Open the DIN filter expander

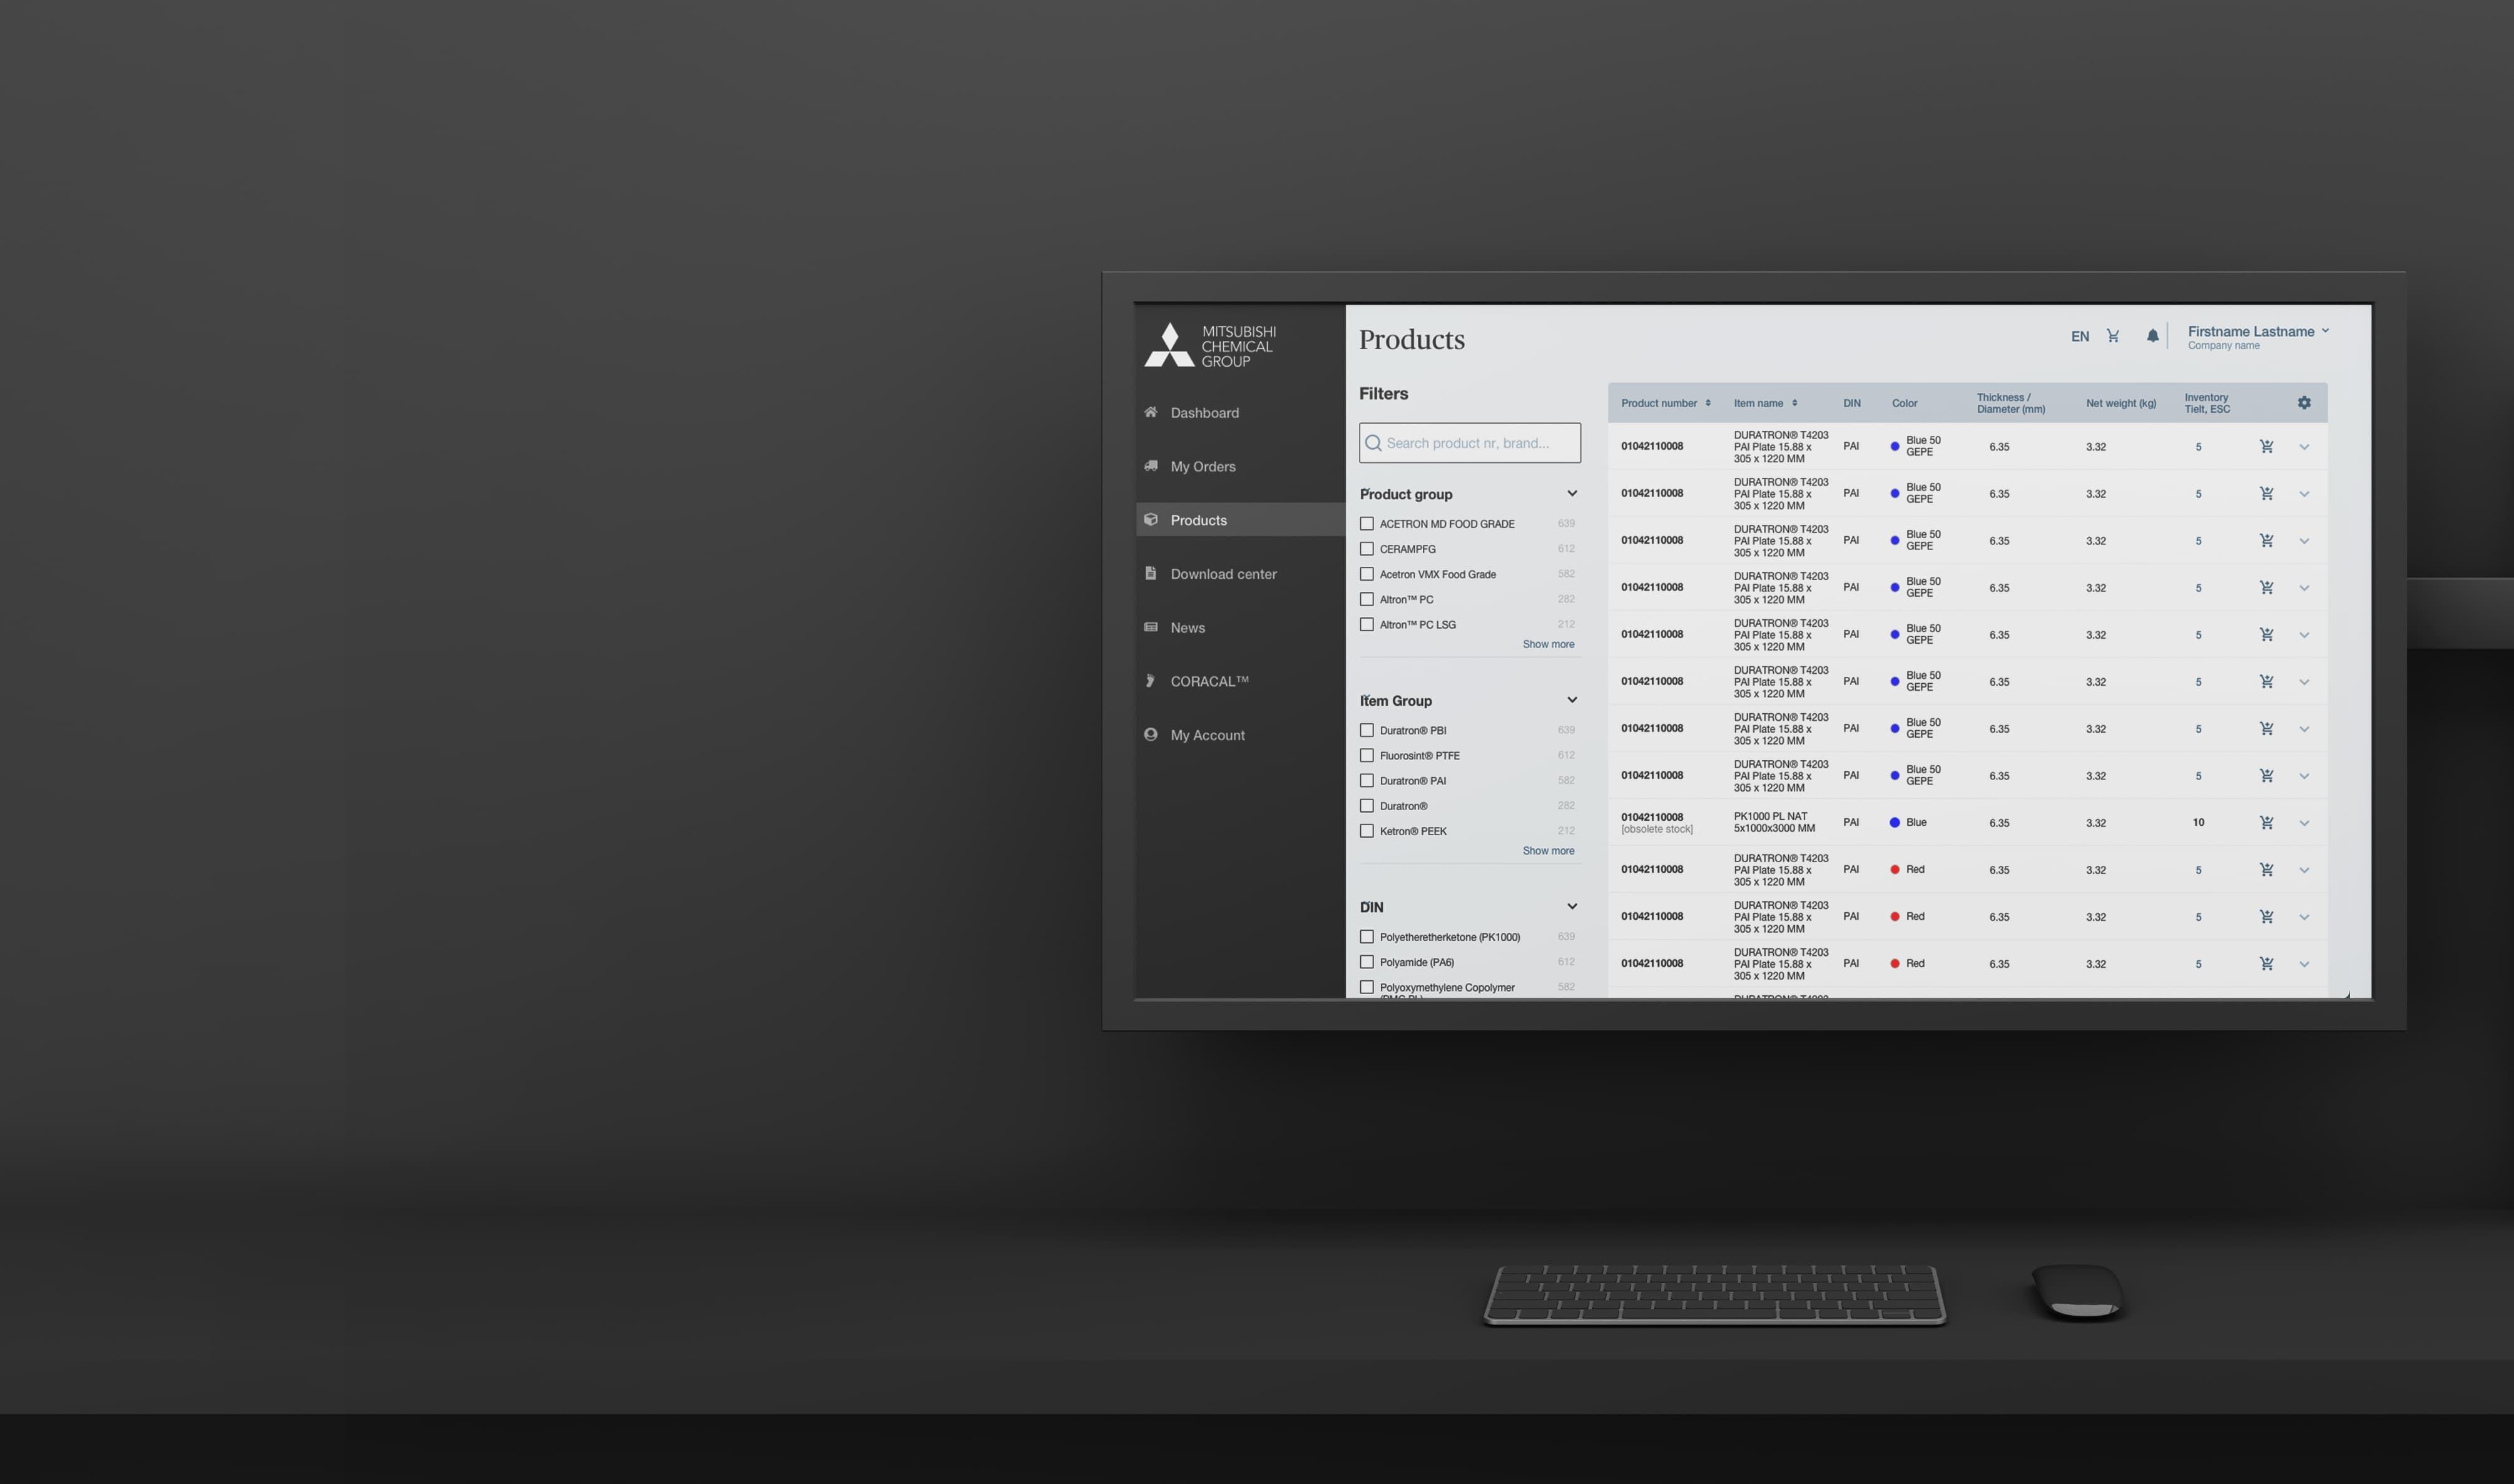click(x=1572, y=907)
